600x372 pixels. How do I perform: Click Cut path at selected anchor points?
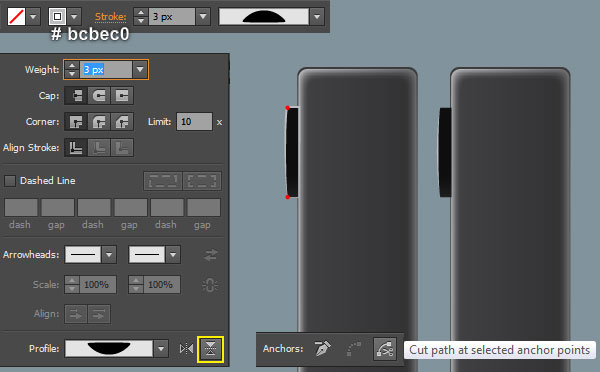[385, 349]
